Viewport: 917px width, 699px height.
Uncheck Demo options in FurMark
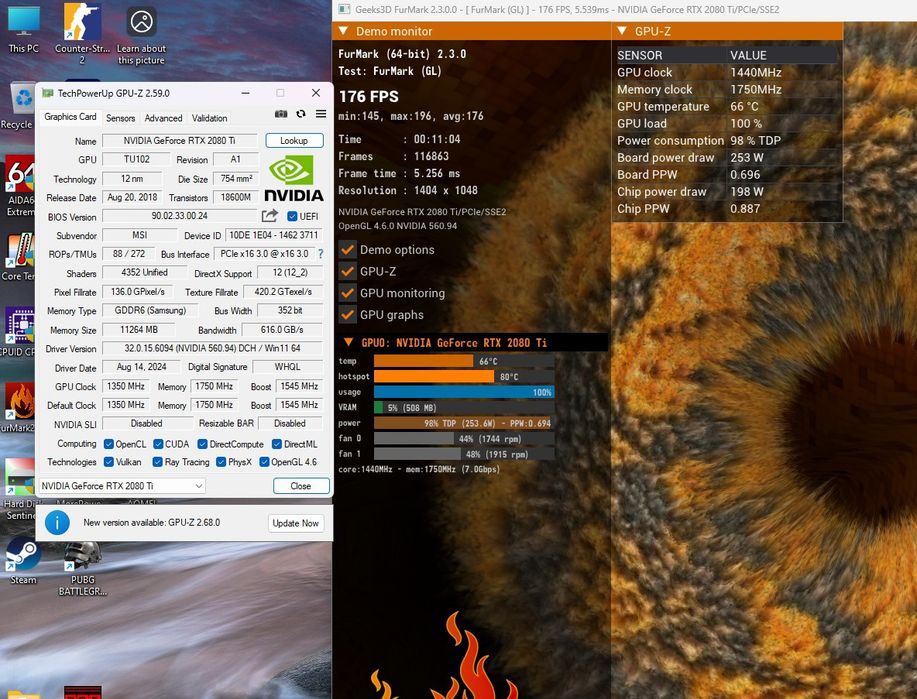[x=347, y=250]
